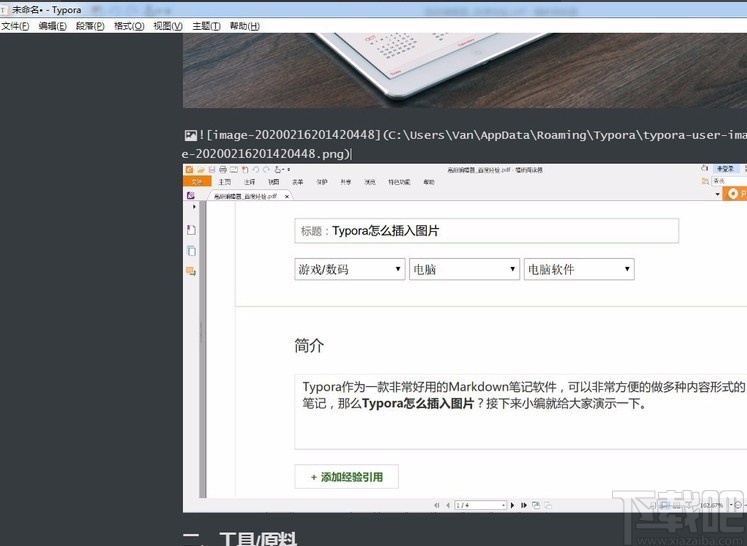Viewport: 747px width, 546px height.
Task: Open the tab list dropdown arrow at right
Action: 717,194
